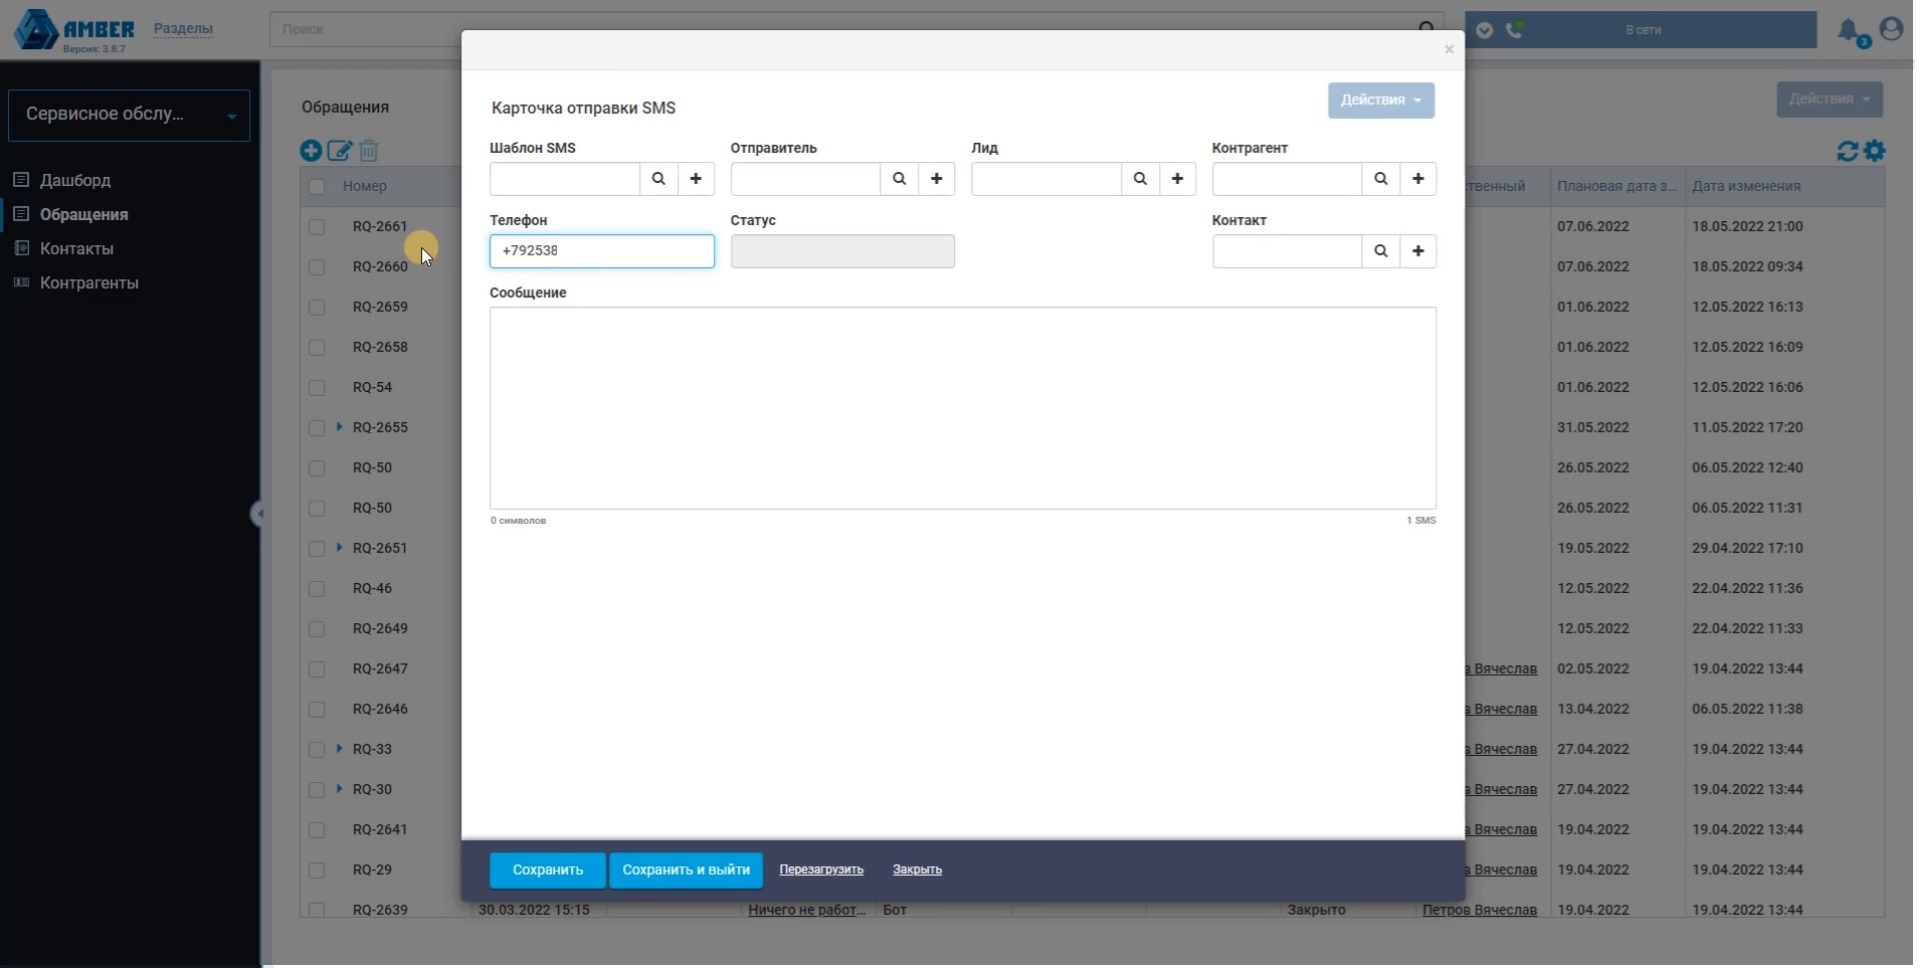The image size is (1926, 968).
Task: Focus the Телефон input field
Action: 602,251
